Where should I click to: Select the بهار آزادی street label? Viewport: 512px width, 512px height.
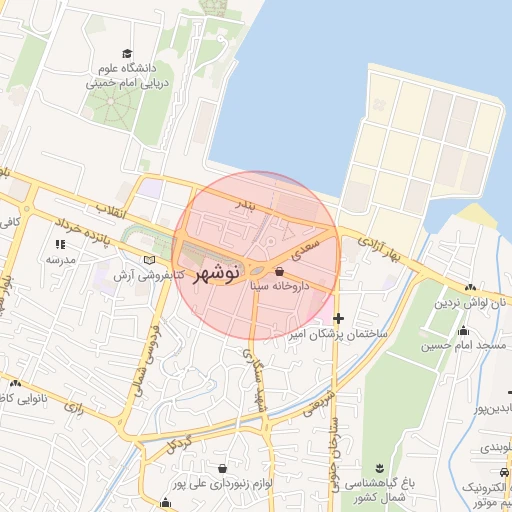[x=379, y=249]
